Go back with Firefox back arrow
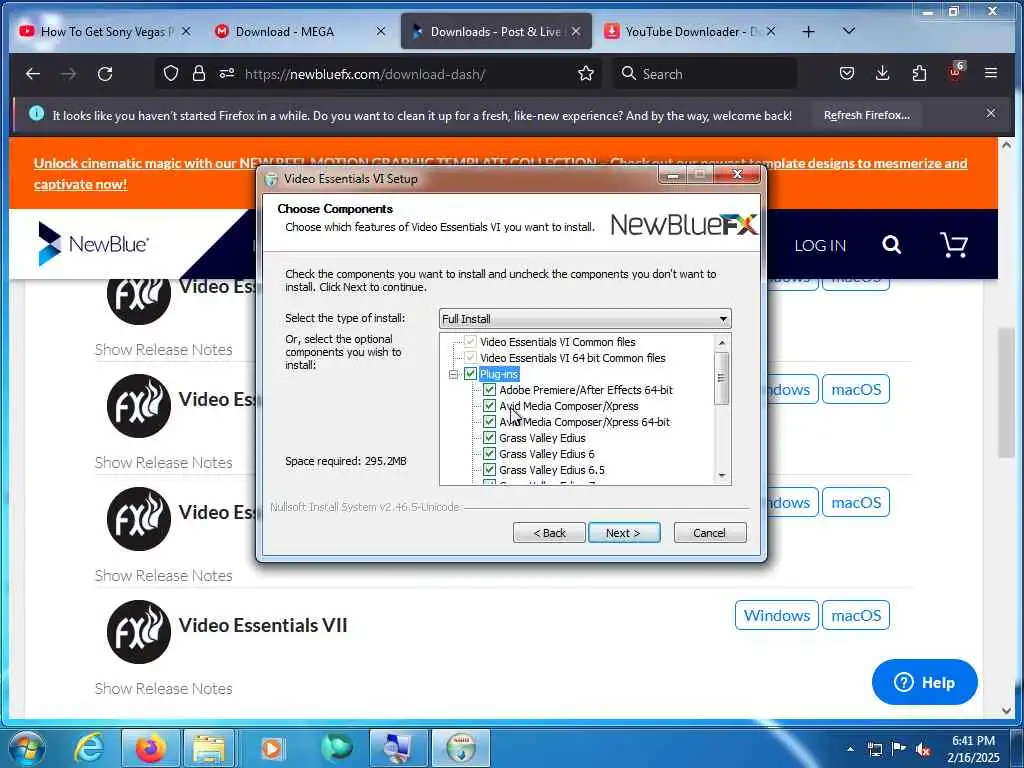This screenshot has width=1024, height=768. click(33, 74)
